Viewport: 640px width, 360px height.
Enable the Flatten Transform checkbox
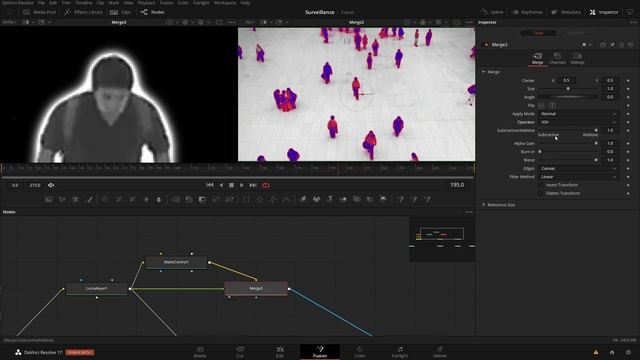point(541,193)
